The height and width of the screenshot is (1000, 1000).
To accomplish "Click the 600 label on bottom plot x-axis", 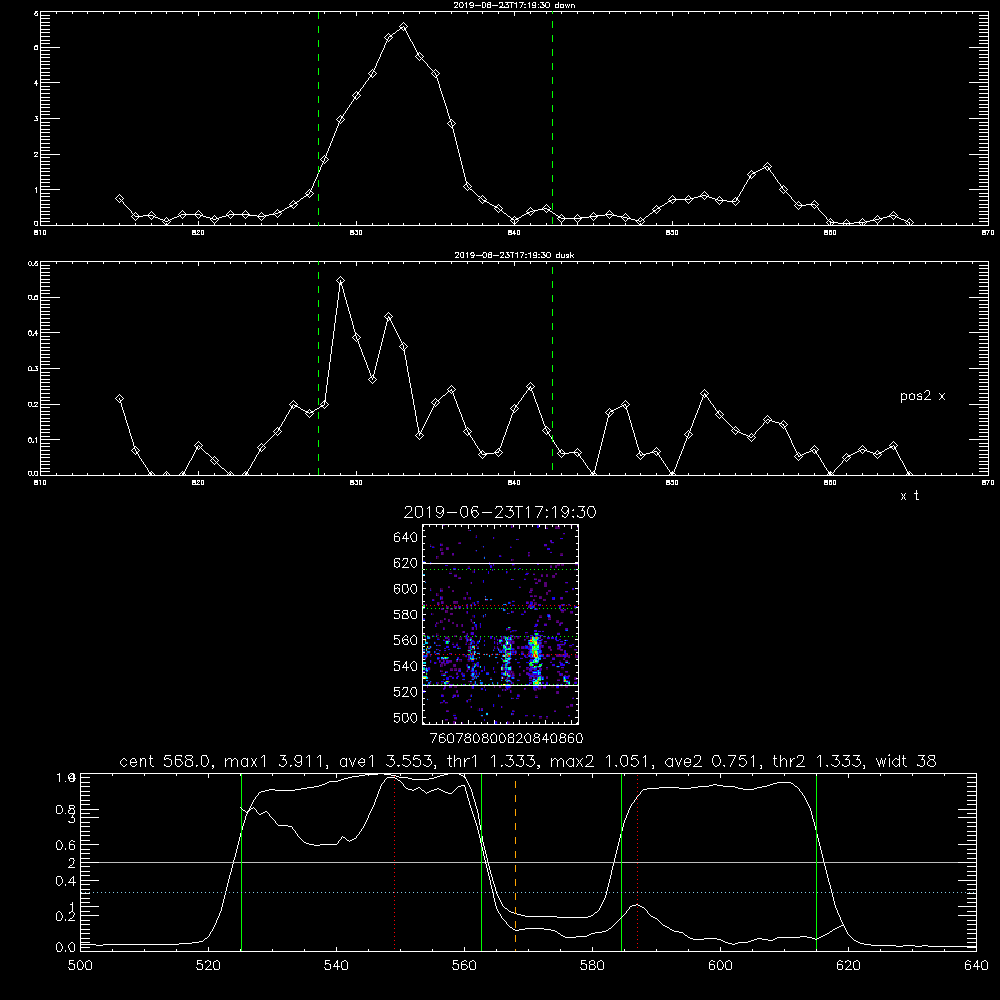I will click(720, 966).
